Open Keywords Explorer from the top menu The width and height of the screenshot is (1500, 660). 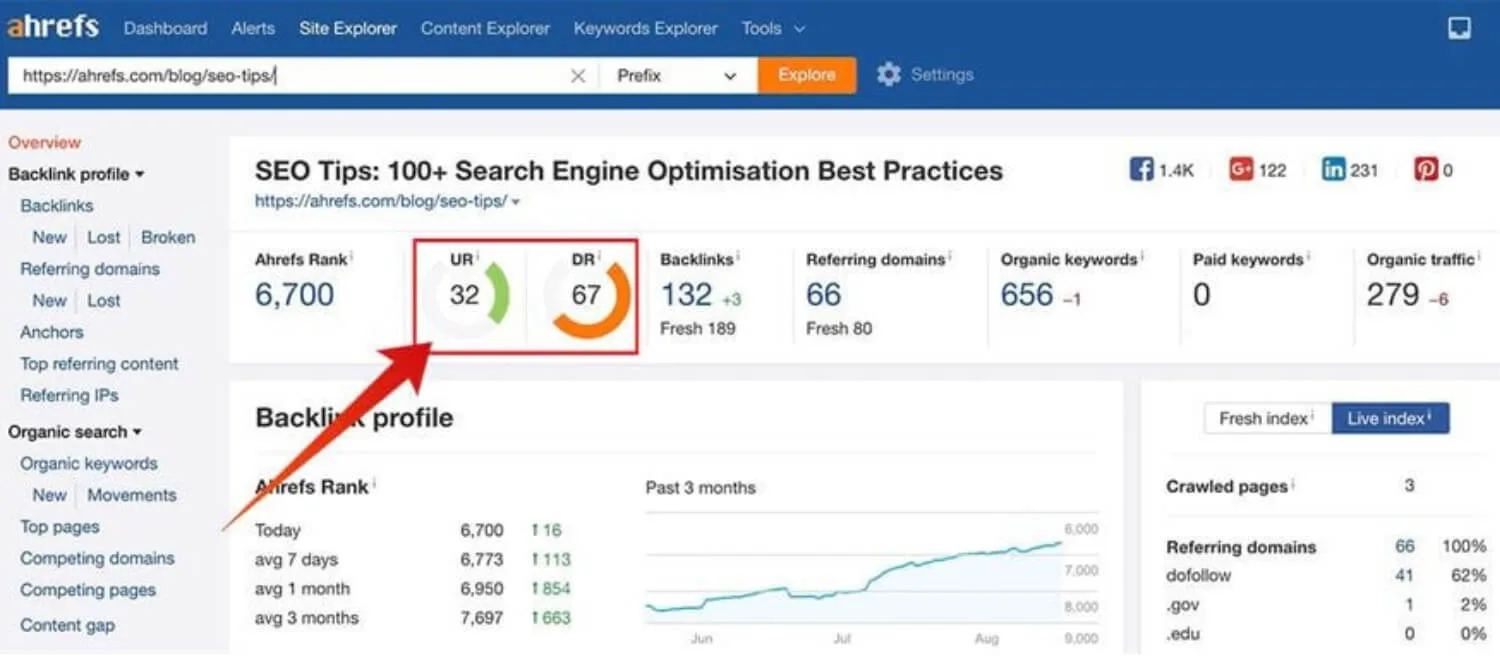click(x=645, y=28)
